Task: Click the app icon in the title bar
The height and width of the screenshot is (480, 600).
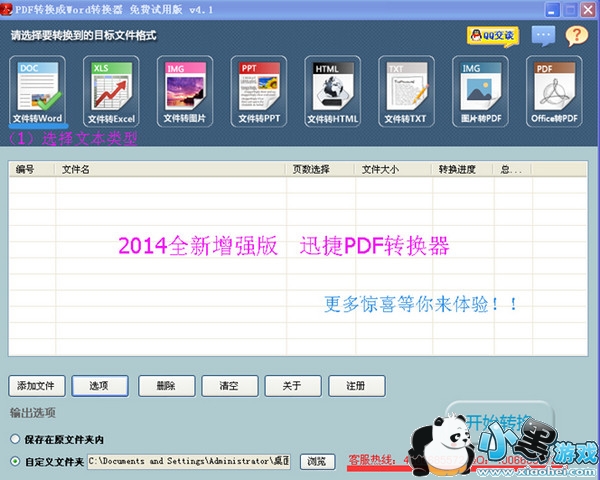Action: [x=6, y=9]
